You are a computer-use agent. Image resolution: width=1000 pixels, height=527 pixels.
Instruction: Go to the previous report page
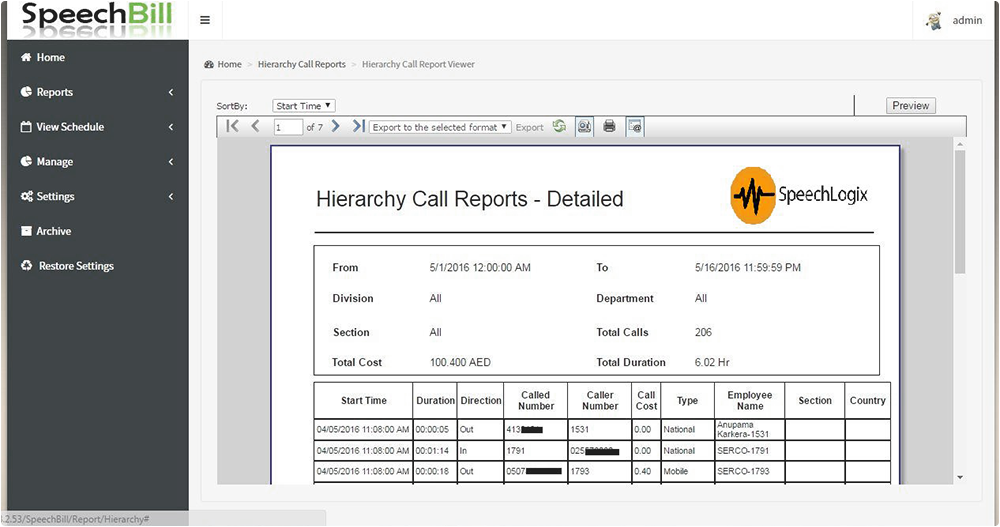click(x=256, y=126)
